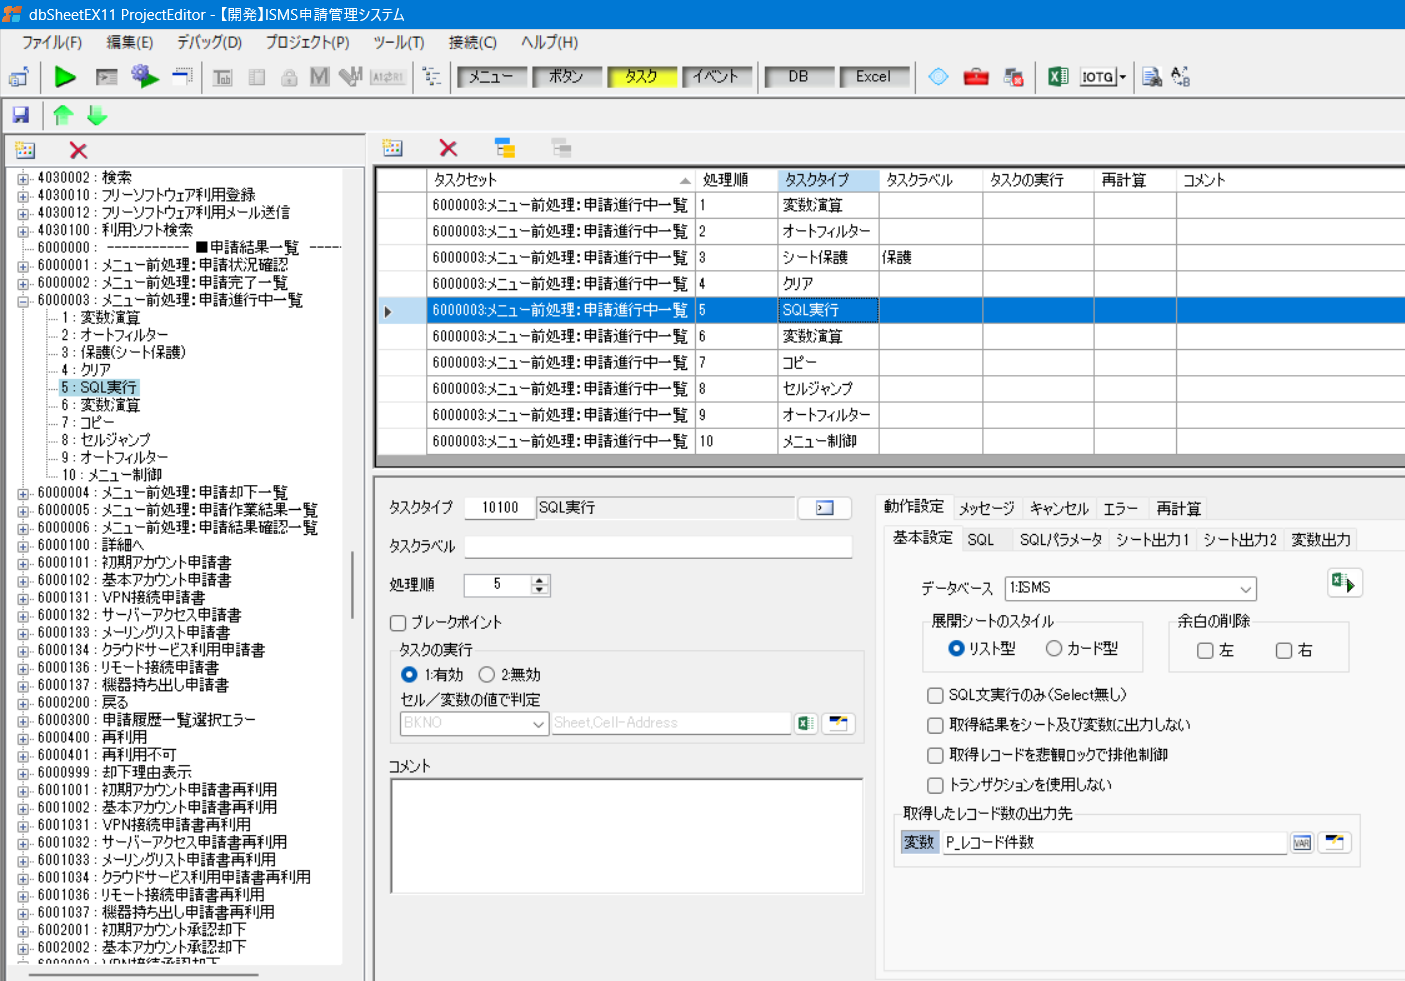Click the blue diamond icon in toolbar
This screenshot has height=981, width=1405.
(938, 77)
